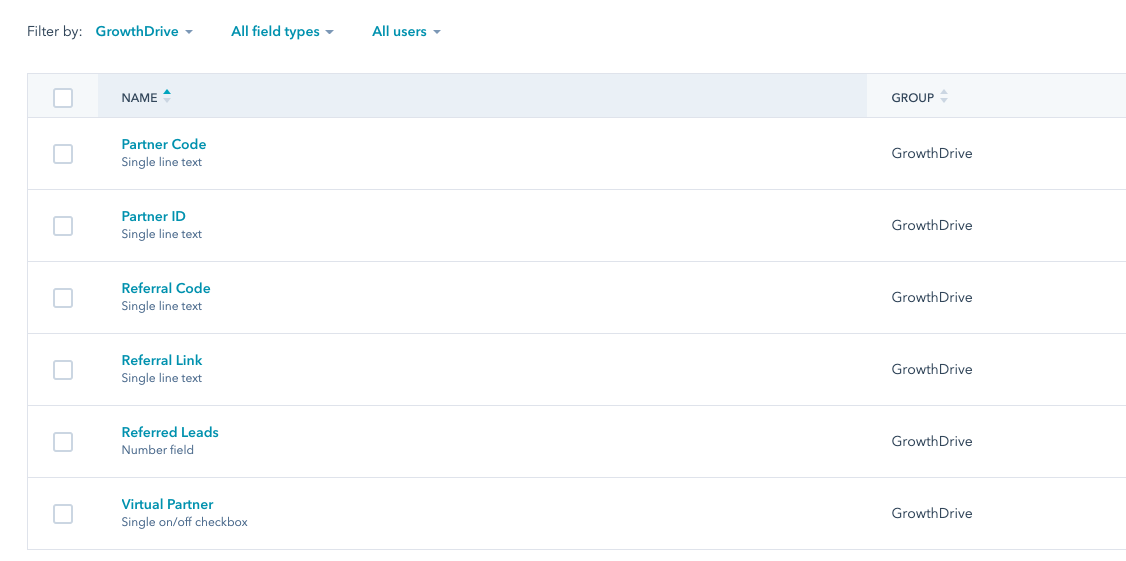1126x561 pixels.
Task: Check the Partner Code row checkbox
Action: pyautogui.click(x=63, y=154)
